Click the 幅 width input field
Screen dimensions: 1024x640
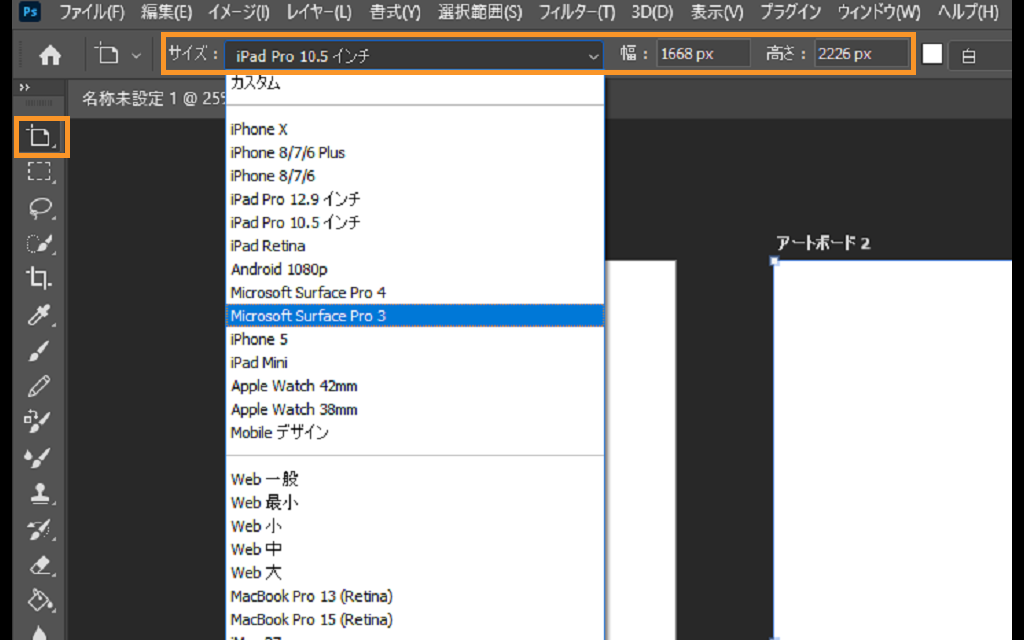[703, 54]
